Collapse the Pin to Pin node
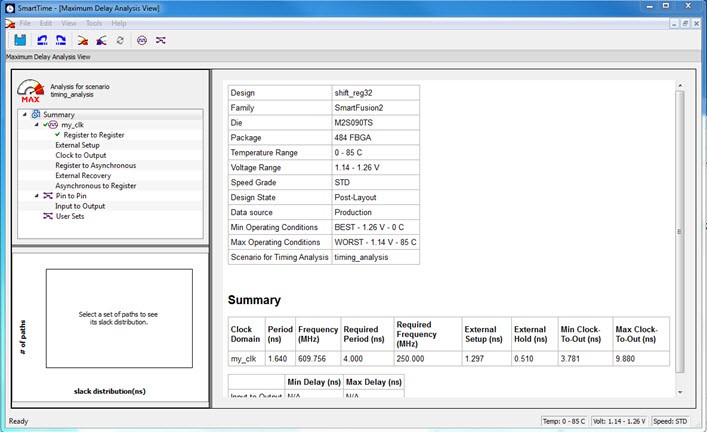The width and height of the screenshot is (707, 432). click(35, 196)
